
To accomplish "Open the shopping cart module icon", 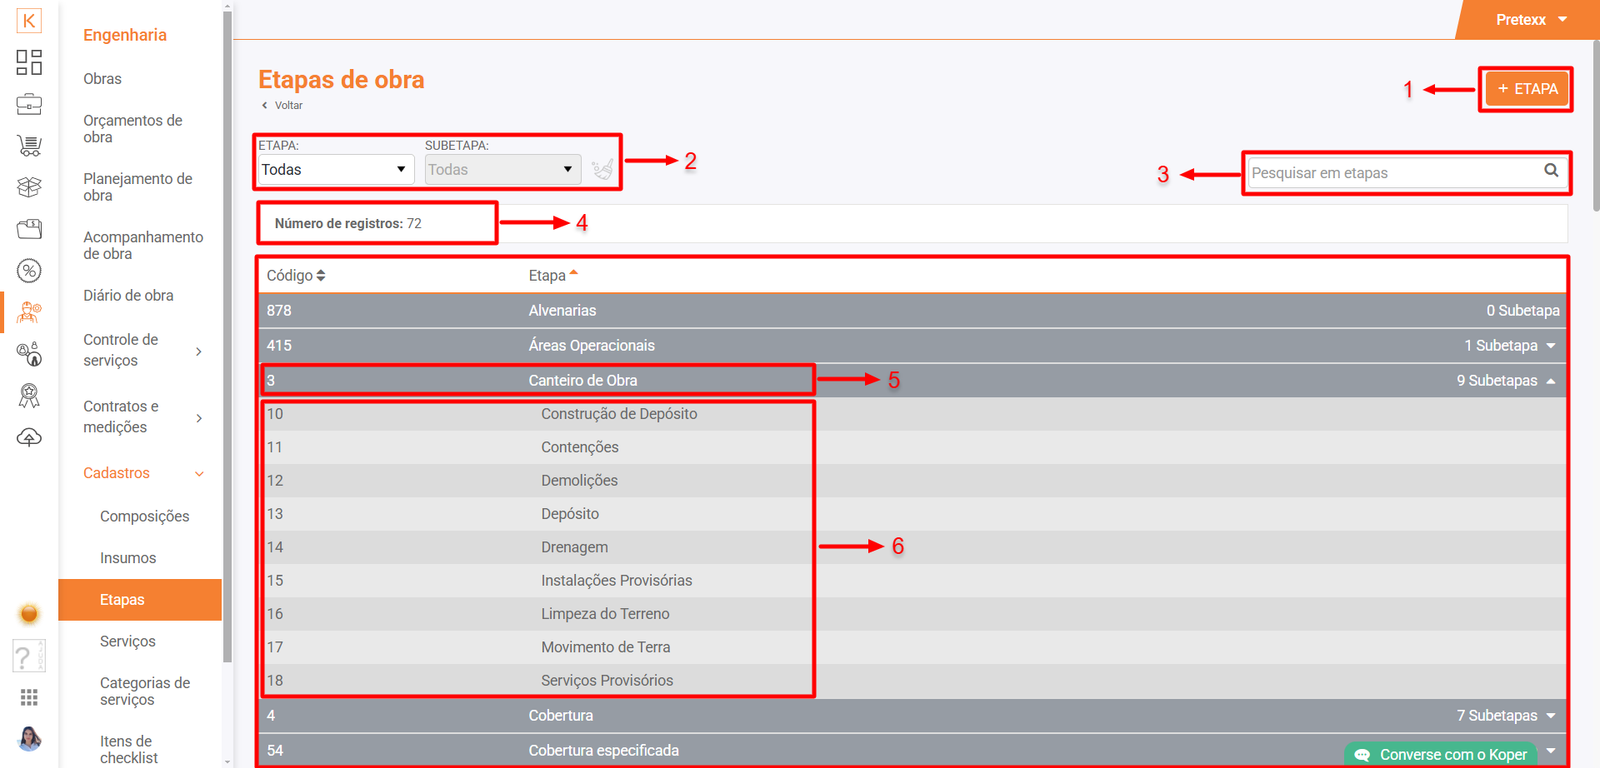I will 29,146.
